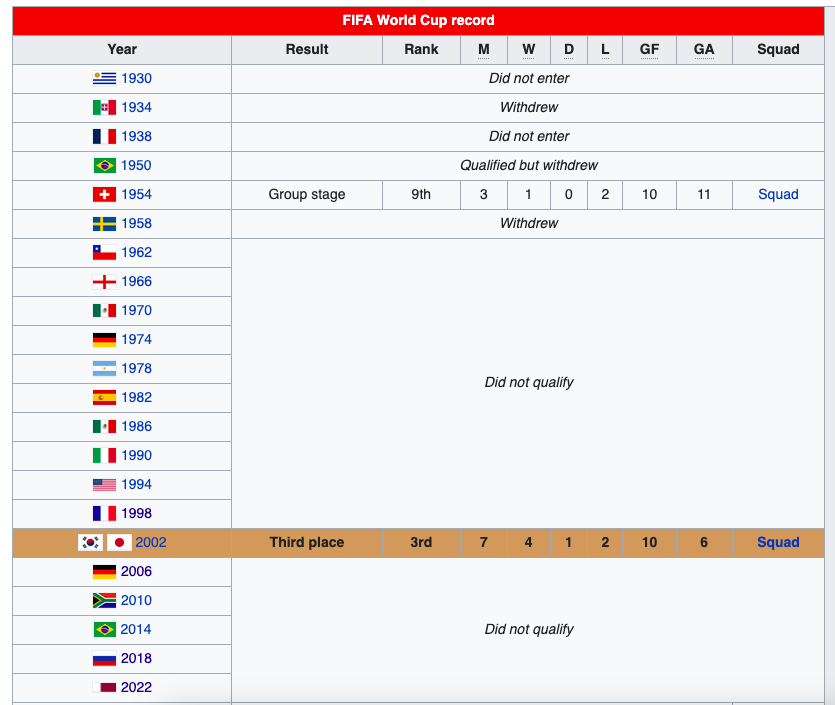Click the Russia flag beside 2018
835x705 pixels.
point(104,658)
